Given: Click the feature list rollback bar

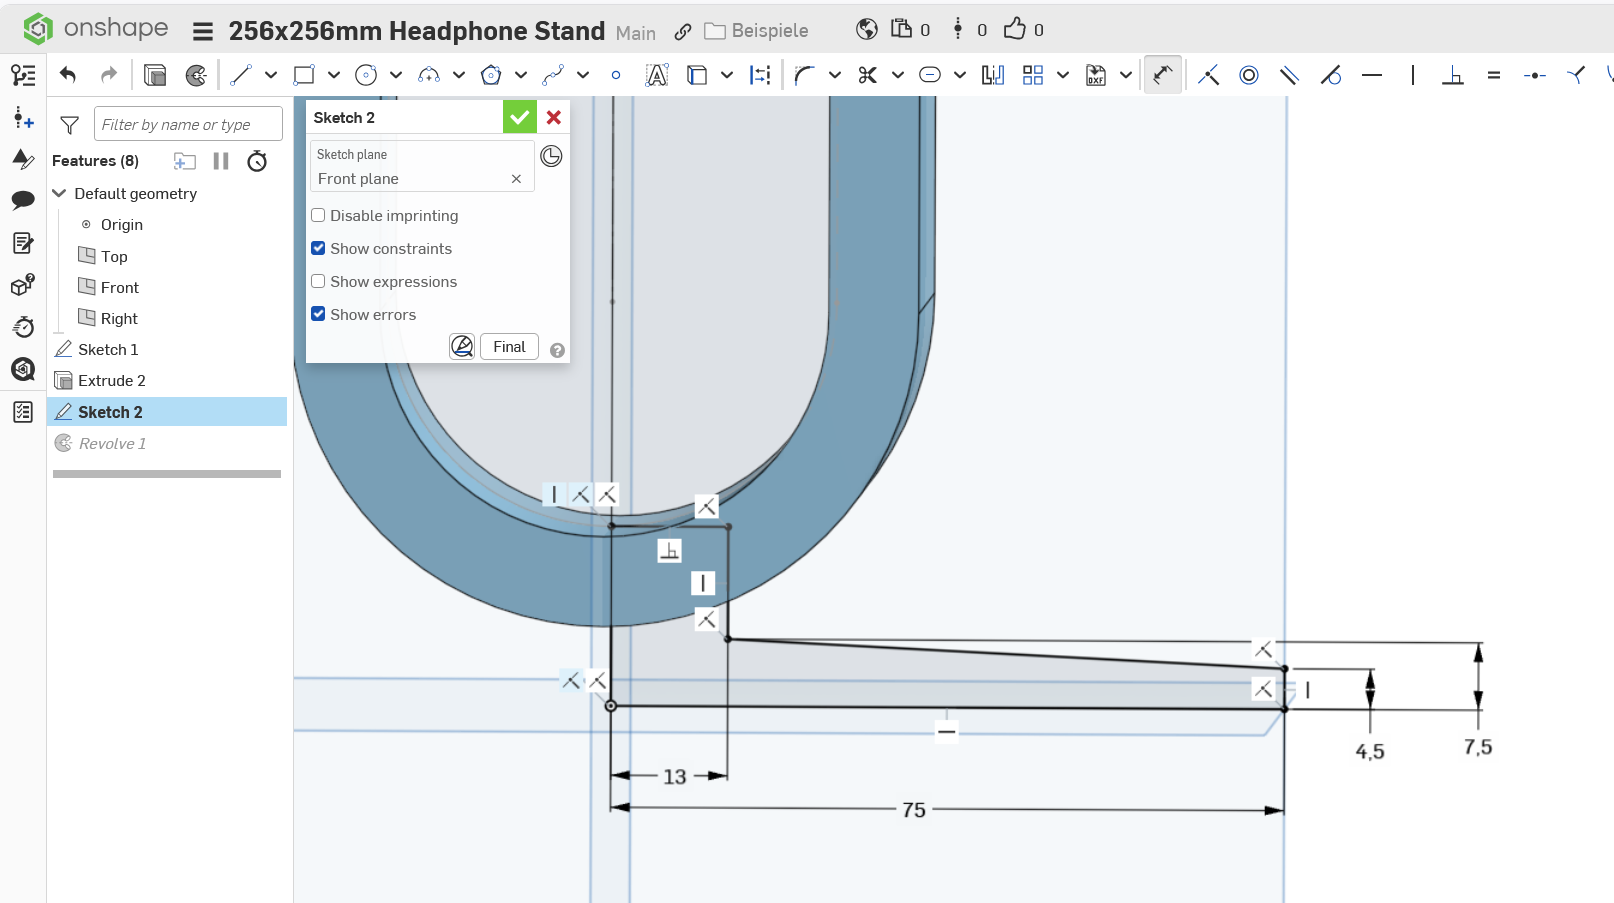Looking at the screenshot, I should click(167, 474).
